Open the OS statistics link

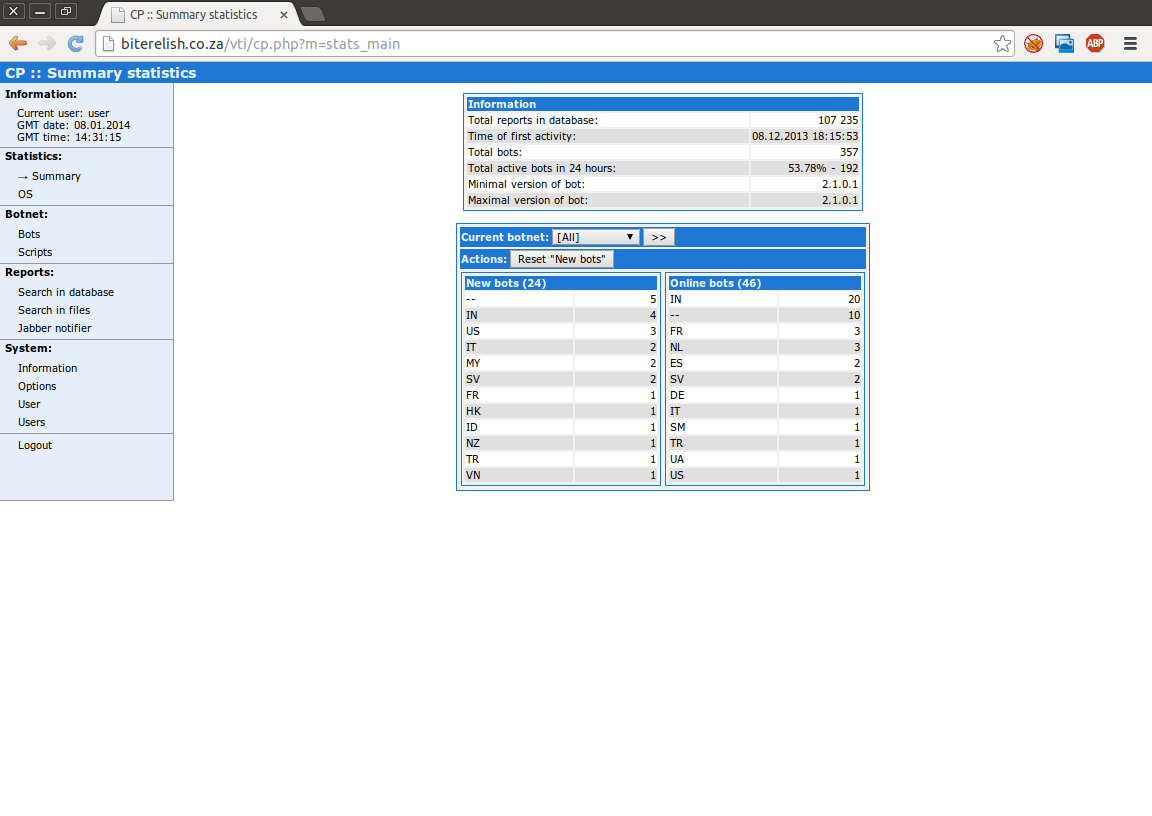tap(26, 194)
